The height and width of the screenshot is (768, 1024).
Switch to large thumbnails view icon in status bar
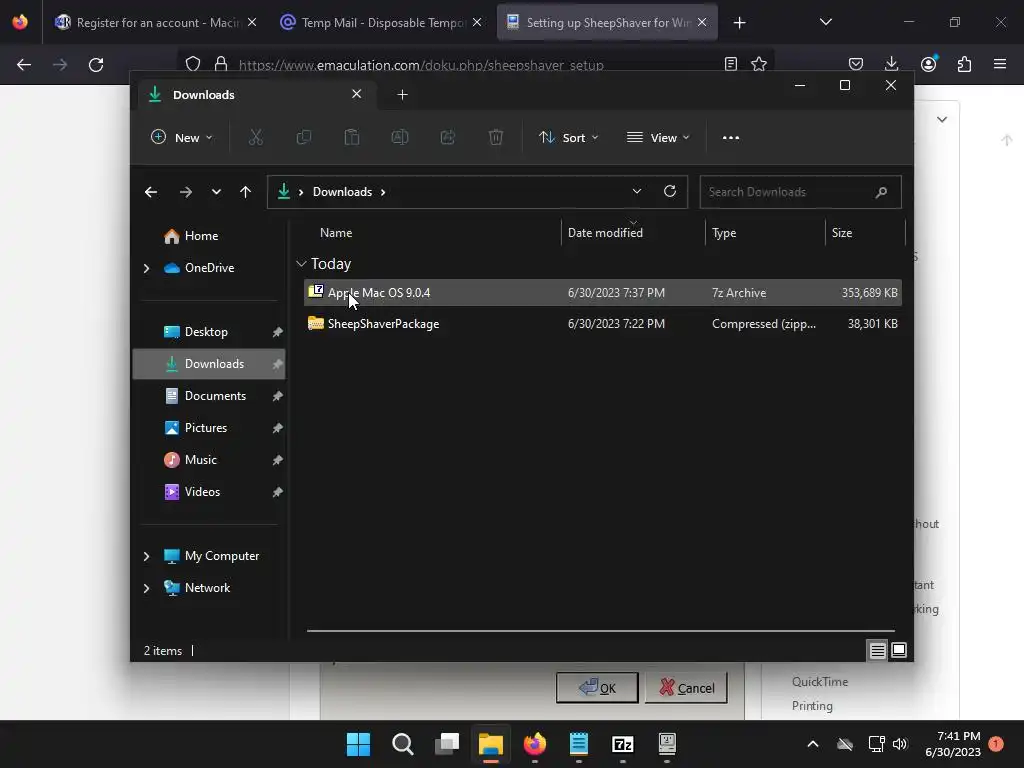pos(899,650)
